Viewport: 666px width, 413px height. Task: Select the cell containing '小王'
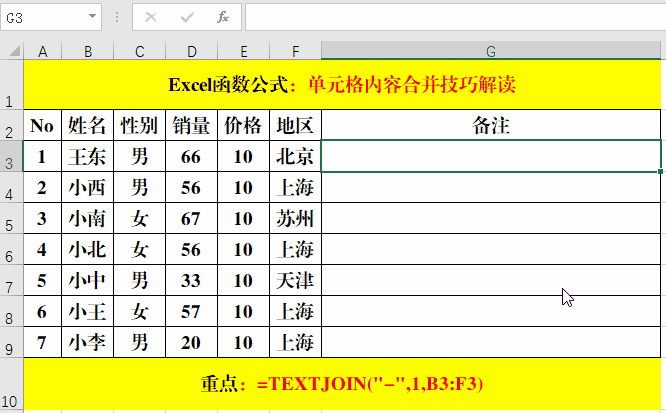[87, 311]
